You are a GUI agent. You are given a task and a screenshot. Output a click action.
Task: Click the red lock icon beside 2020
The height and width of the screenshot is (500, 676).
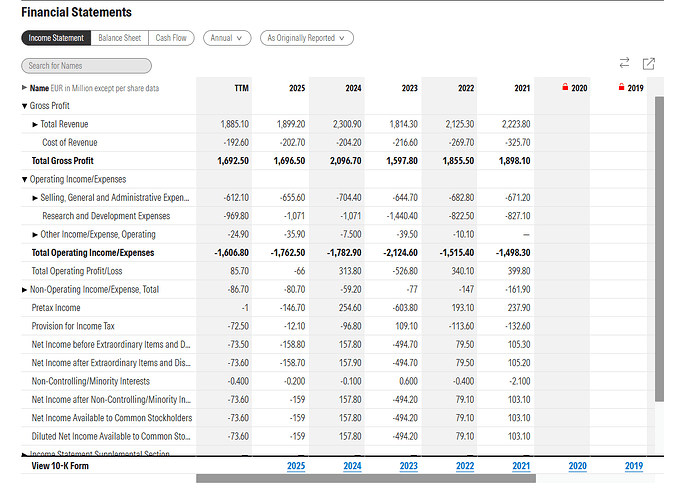(x=566, y=88)
